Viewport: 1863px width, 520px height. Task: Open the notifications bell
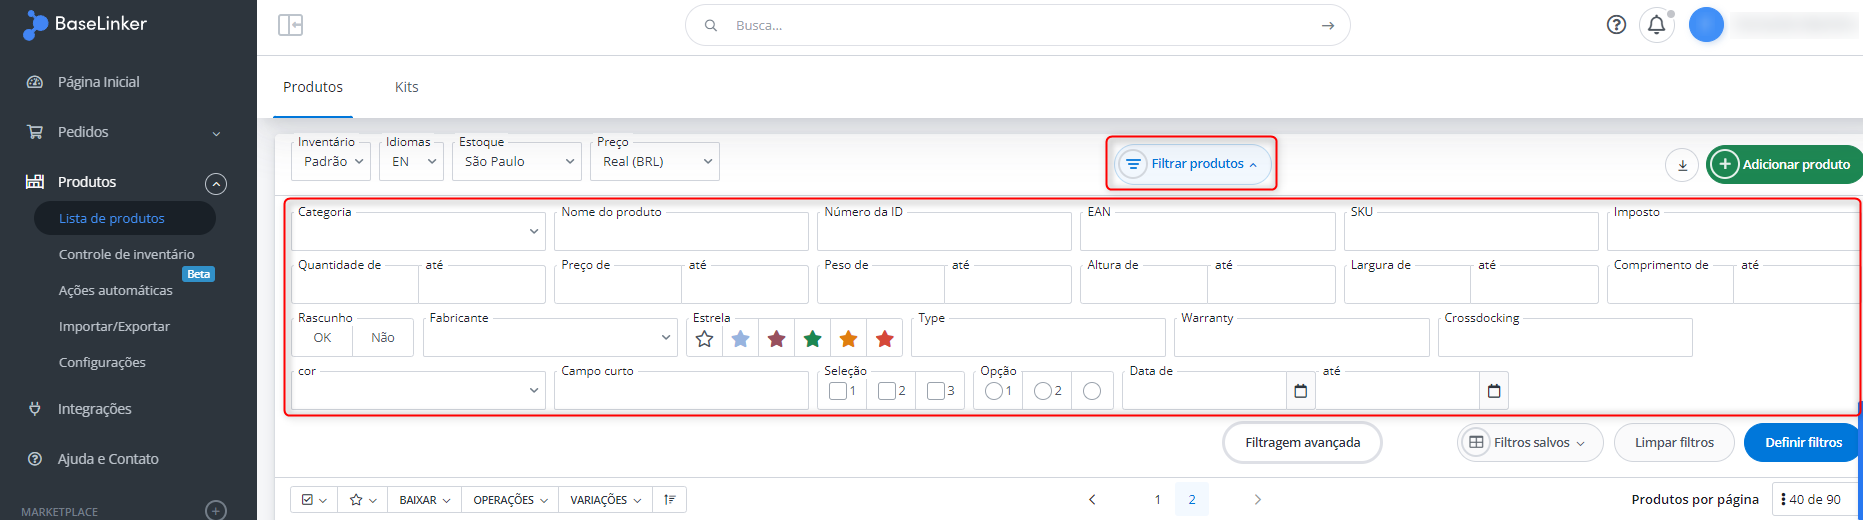[1656, 25]
